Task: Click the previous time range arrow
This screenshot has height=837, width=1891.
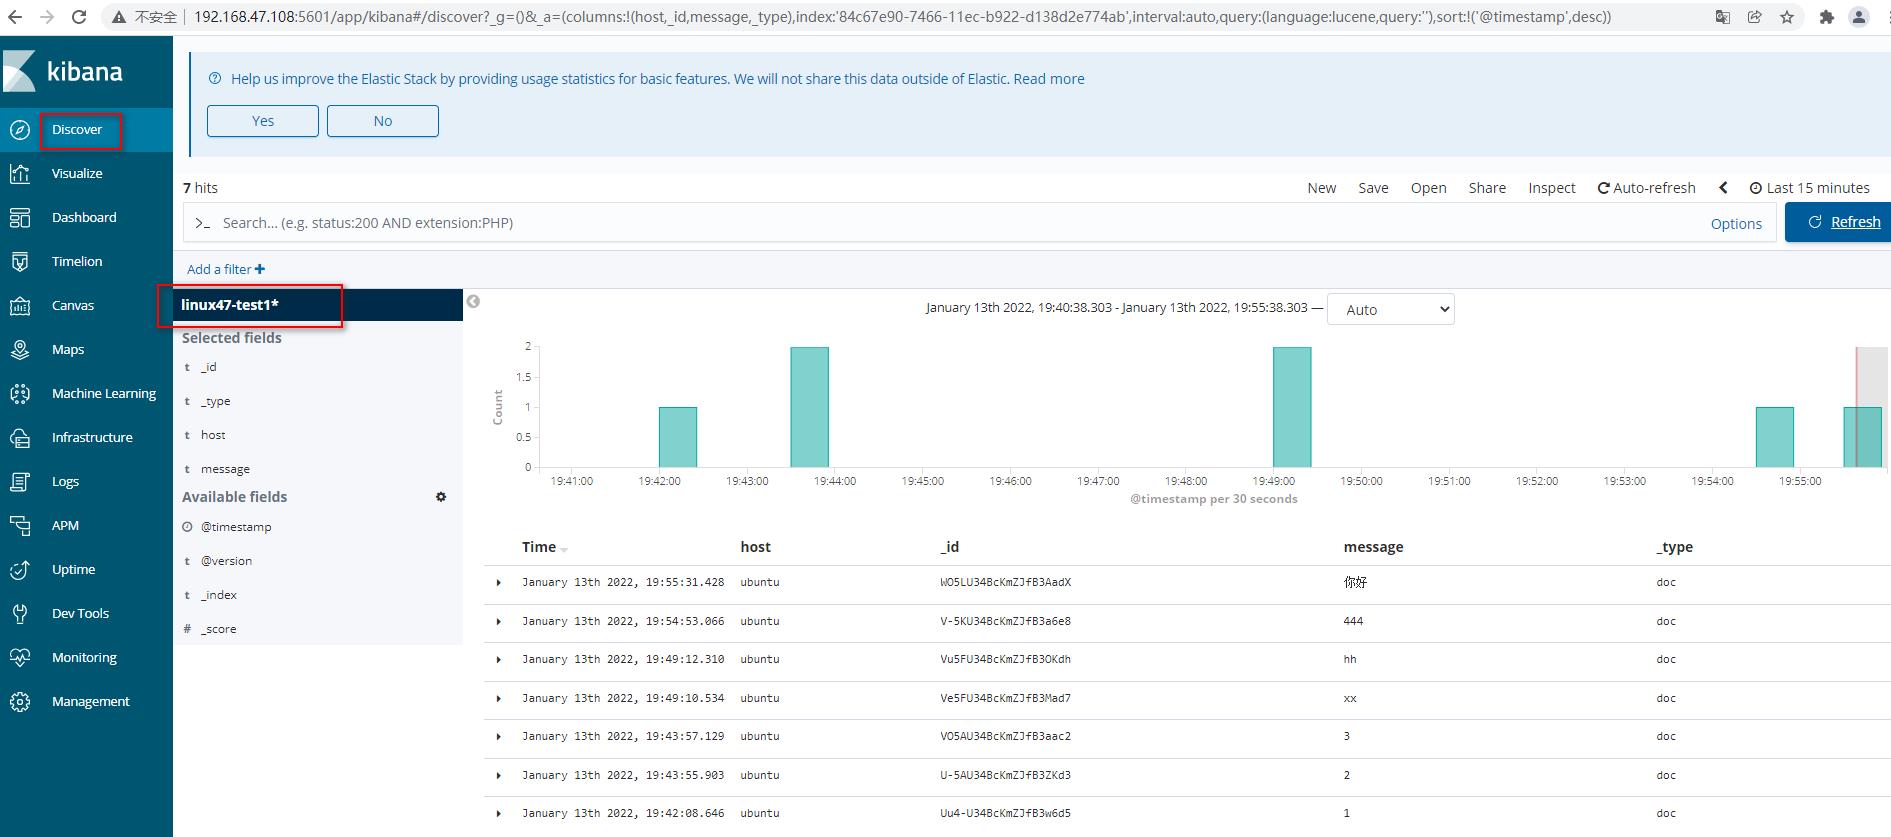Action: pos(1723,188)
